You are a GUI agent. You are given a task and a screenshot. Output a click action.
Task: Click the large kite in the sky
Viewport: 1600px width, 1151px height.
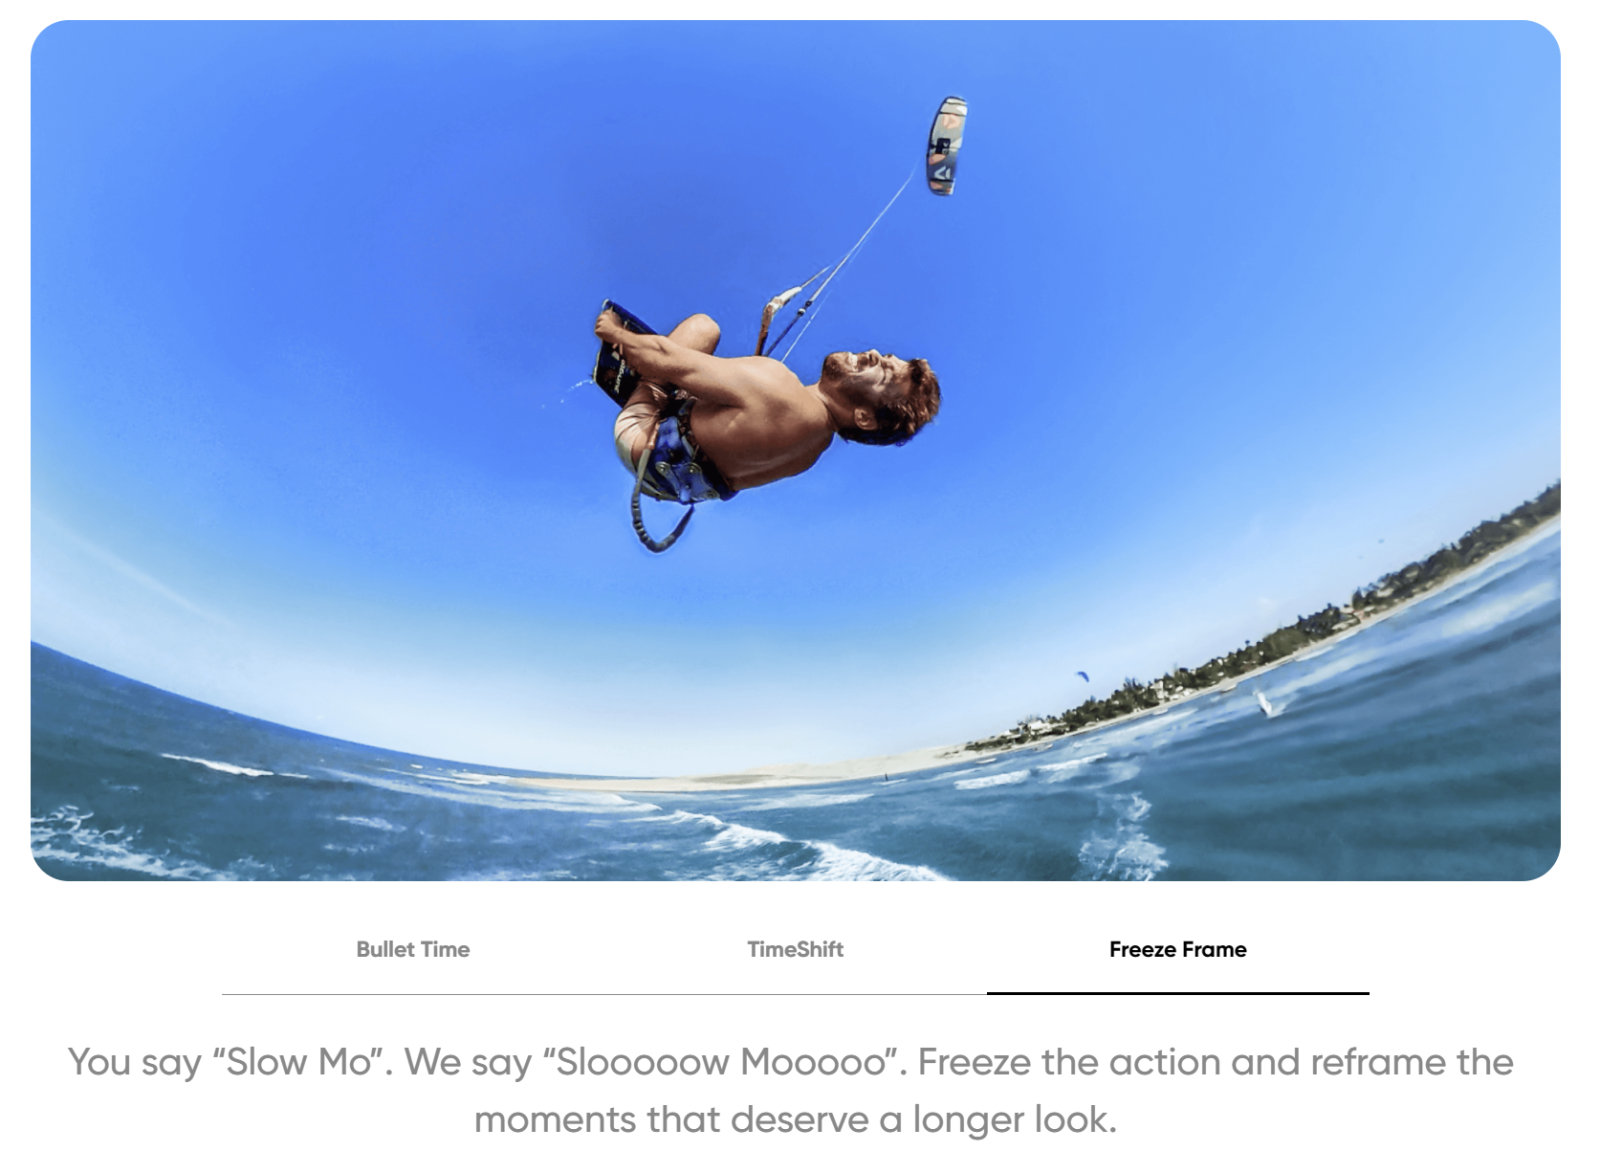[946, 146]
